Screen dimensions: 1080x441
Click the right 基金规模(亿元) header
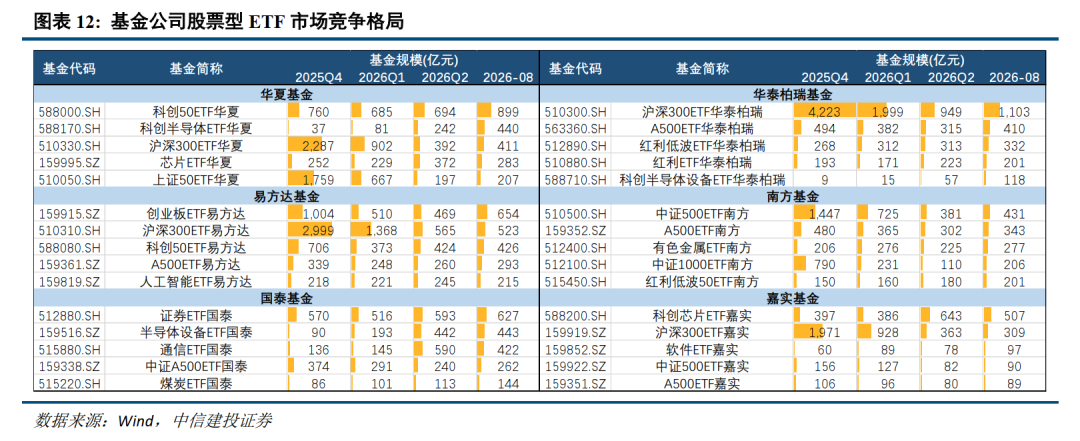point(920,60)
